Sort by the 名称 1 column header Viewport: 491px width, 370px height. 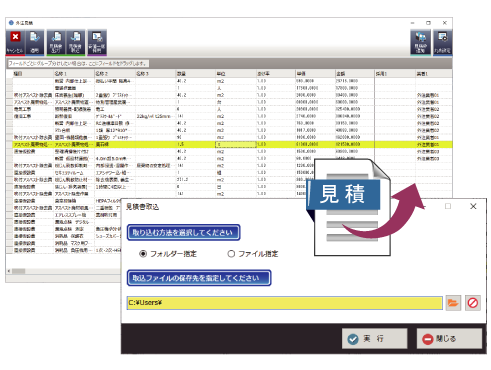tap(74, 74)
